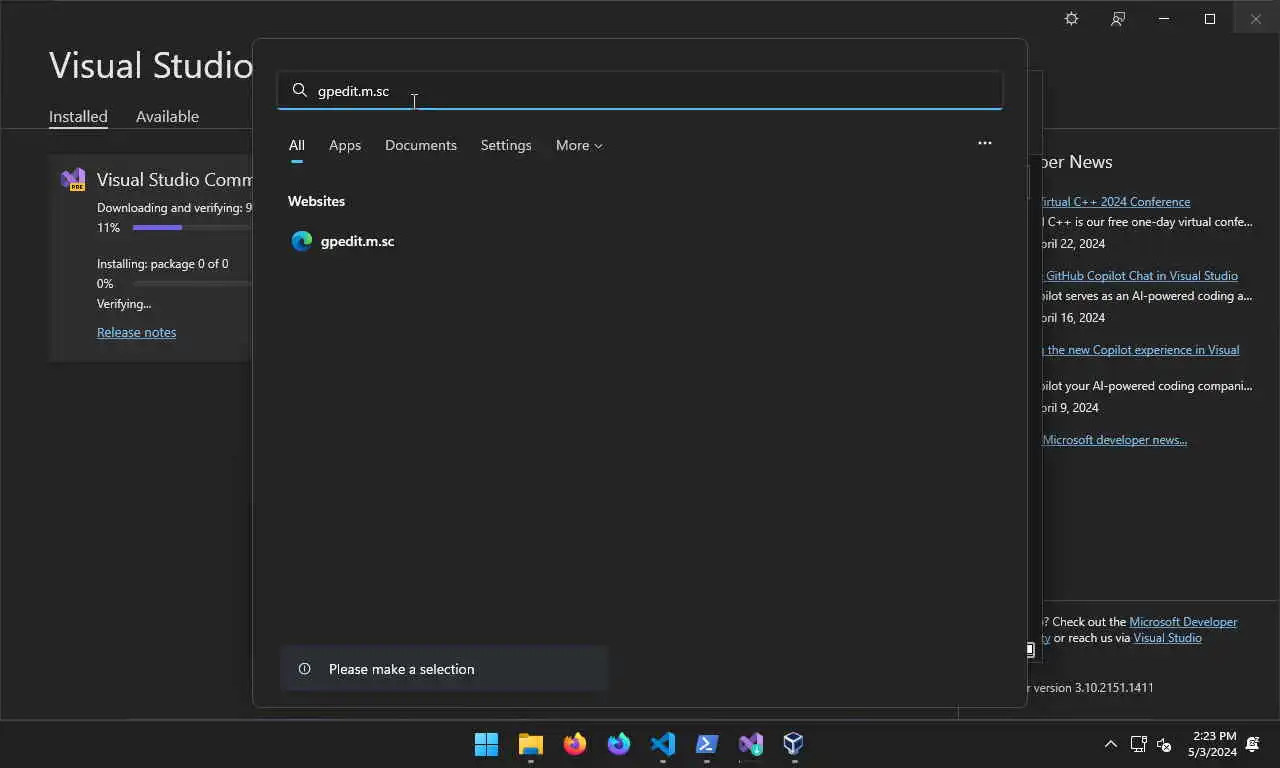Open VirtualBox from taskbar

[794, 744]
